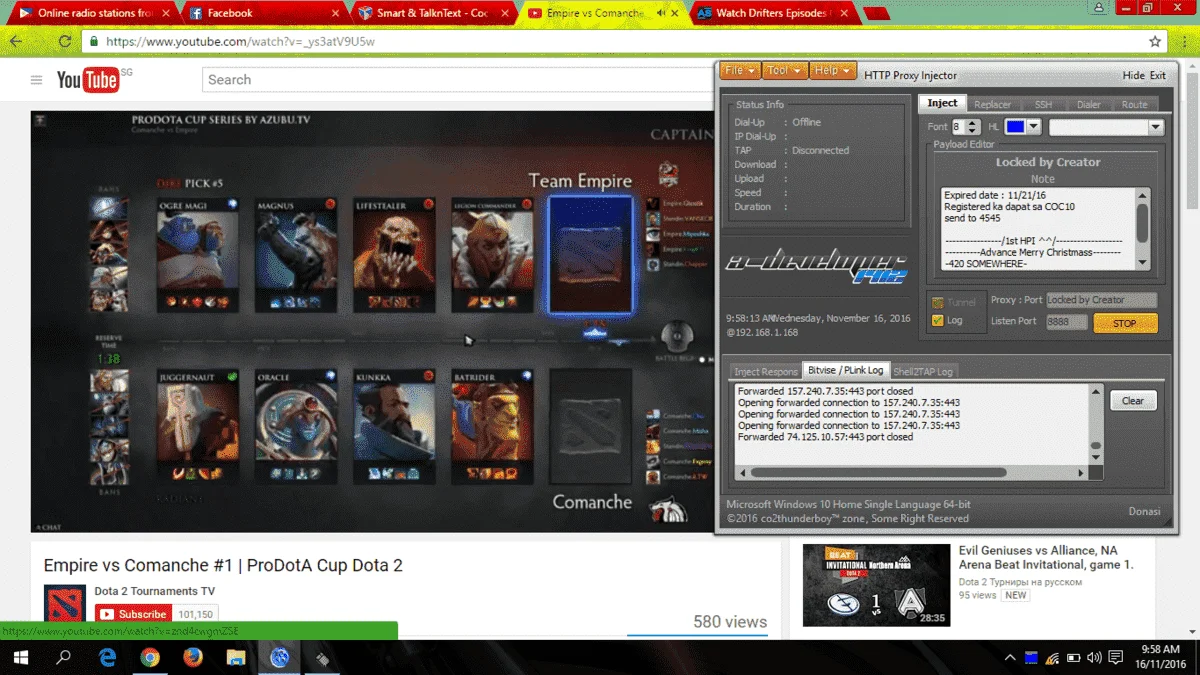Click the Chrome profile icon in title bar
Image resolution: width=1200 pixels, height=675 pixels.
[1099, 8]
